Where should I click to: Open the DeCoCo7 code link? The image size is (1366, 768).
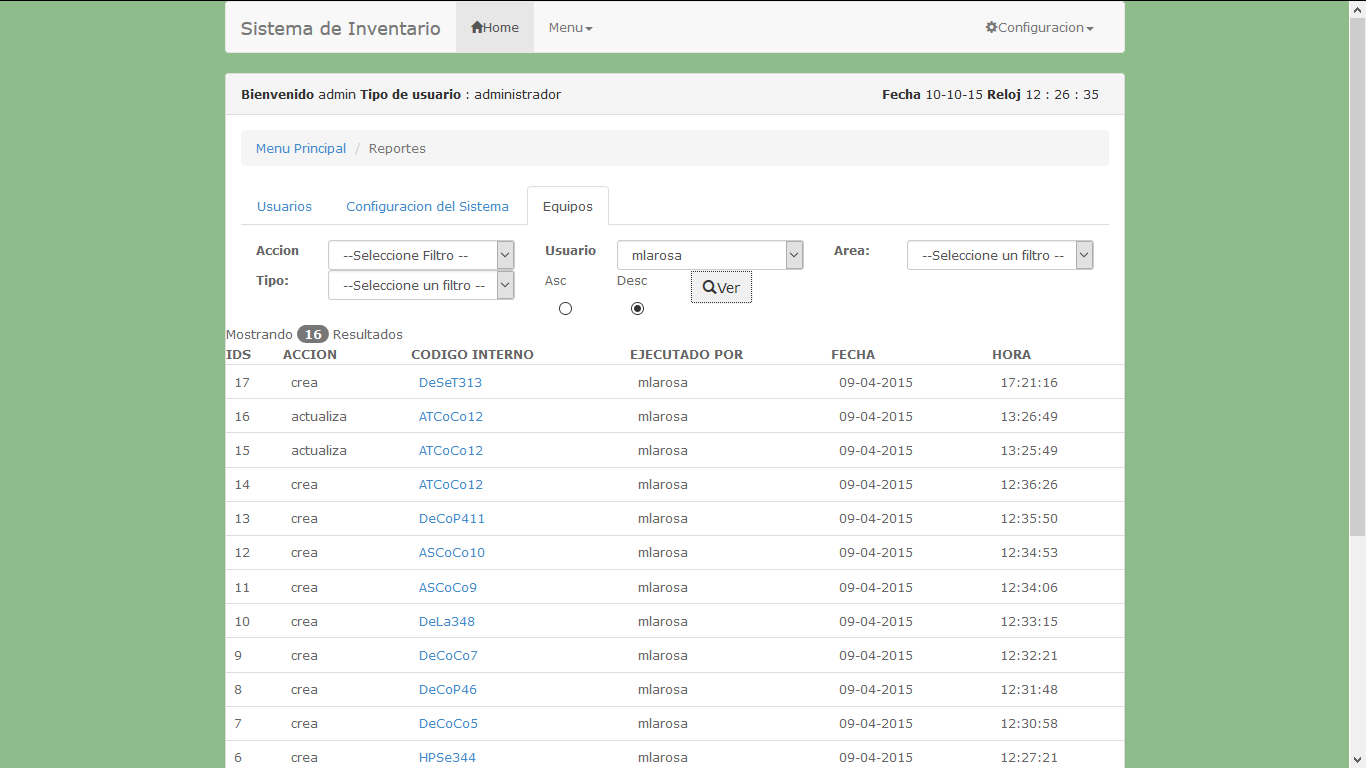tap(448, 655)
